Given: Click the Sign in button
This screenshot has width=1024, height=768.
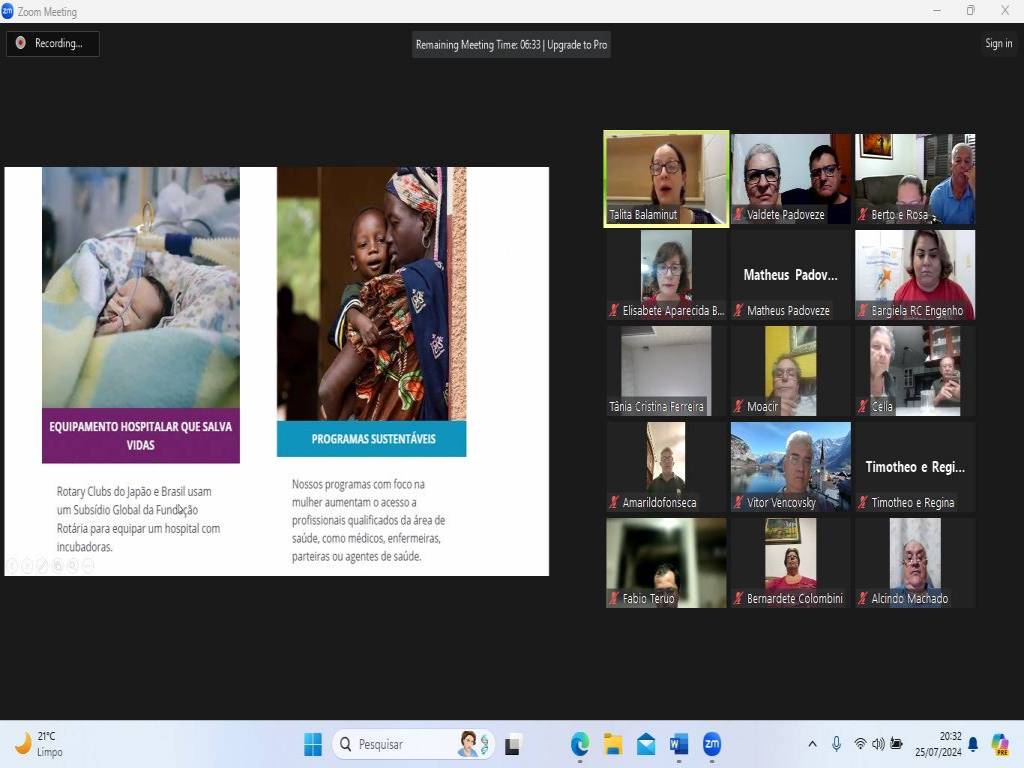Looking at the screenshot, I should pos(998,43).
